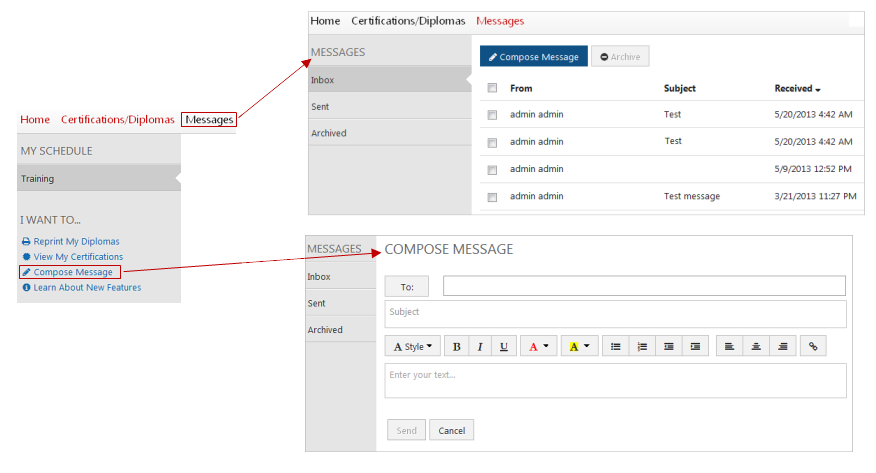This screenshot has width=876, height=473.
Task: Select the Test message checkbox
Action: point(492,197)
